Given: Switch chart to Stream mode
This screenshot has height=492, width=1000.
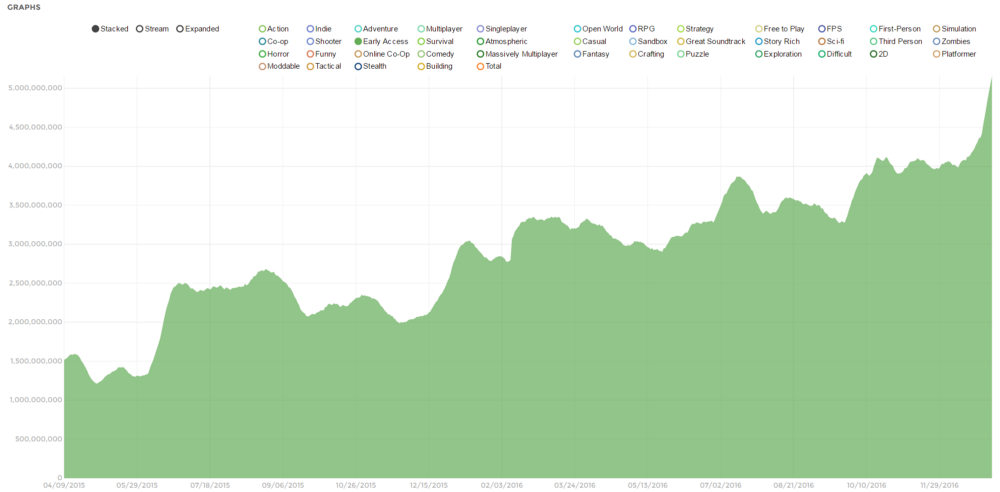Looking at the screenshot, I should 152,29.
